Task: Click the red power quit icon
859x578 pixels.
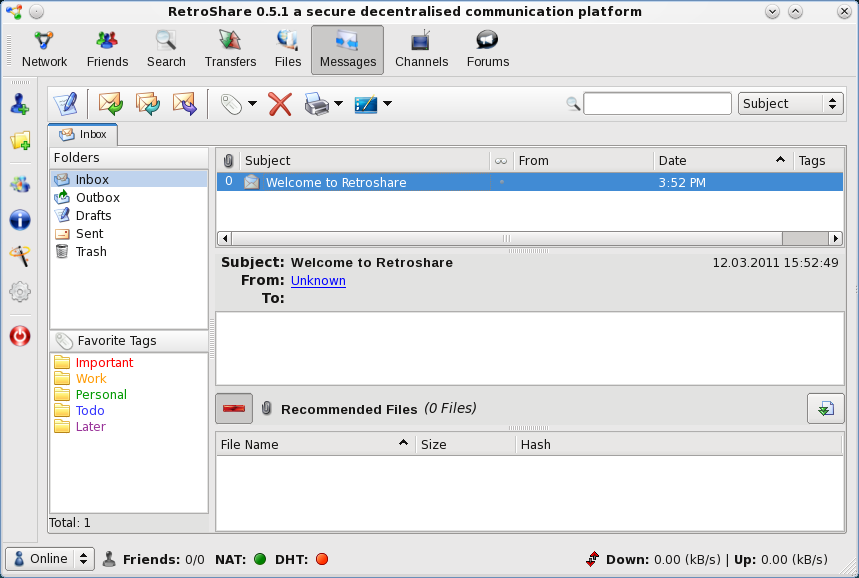Action: point(20,336)
